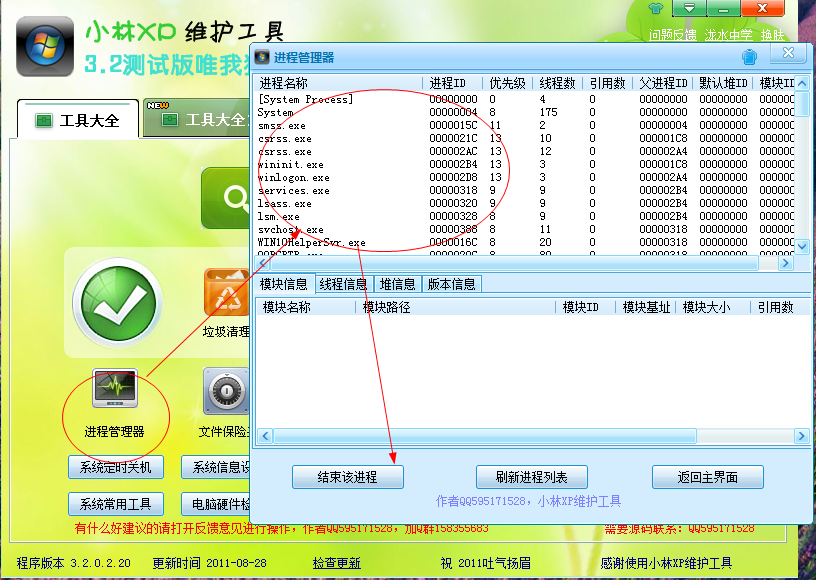This screenshot has height=580, width=816.
Task: Select the wininit.exe process row
Action: tap(525, 164)
